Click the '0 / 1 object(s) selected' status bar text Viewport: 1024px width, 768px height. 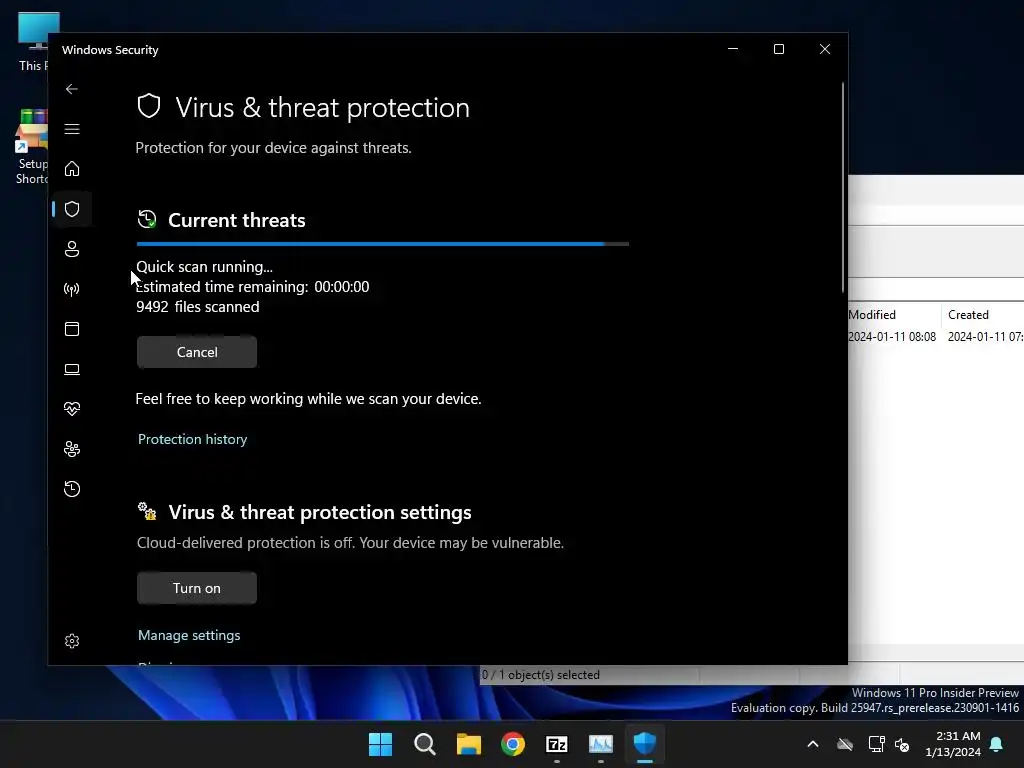tap(541, 675)
